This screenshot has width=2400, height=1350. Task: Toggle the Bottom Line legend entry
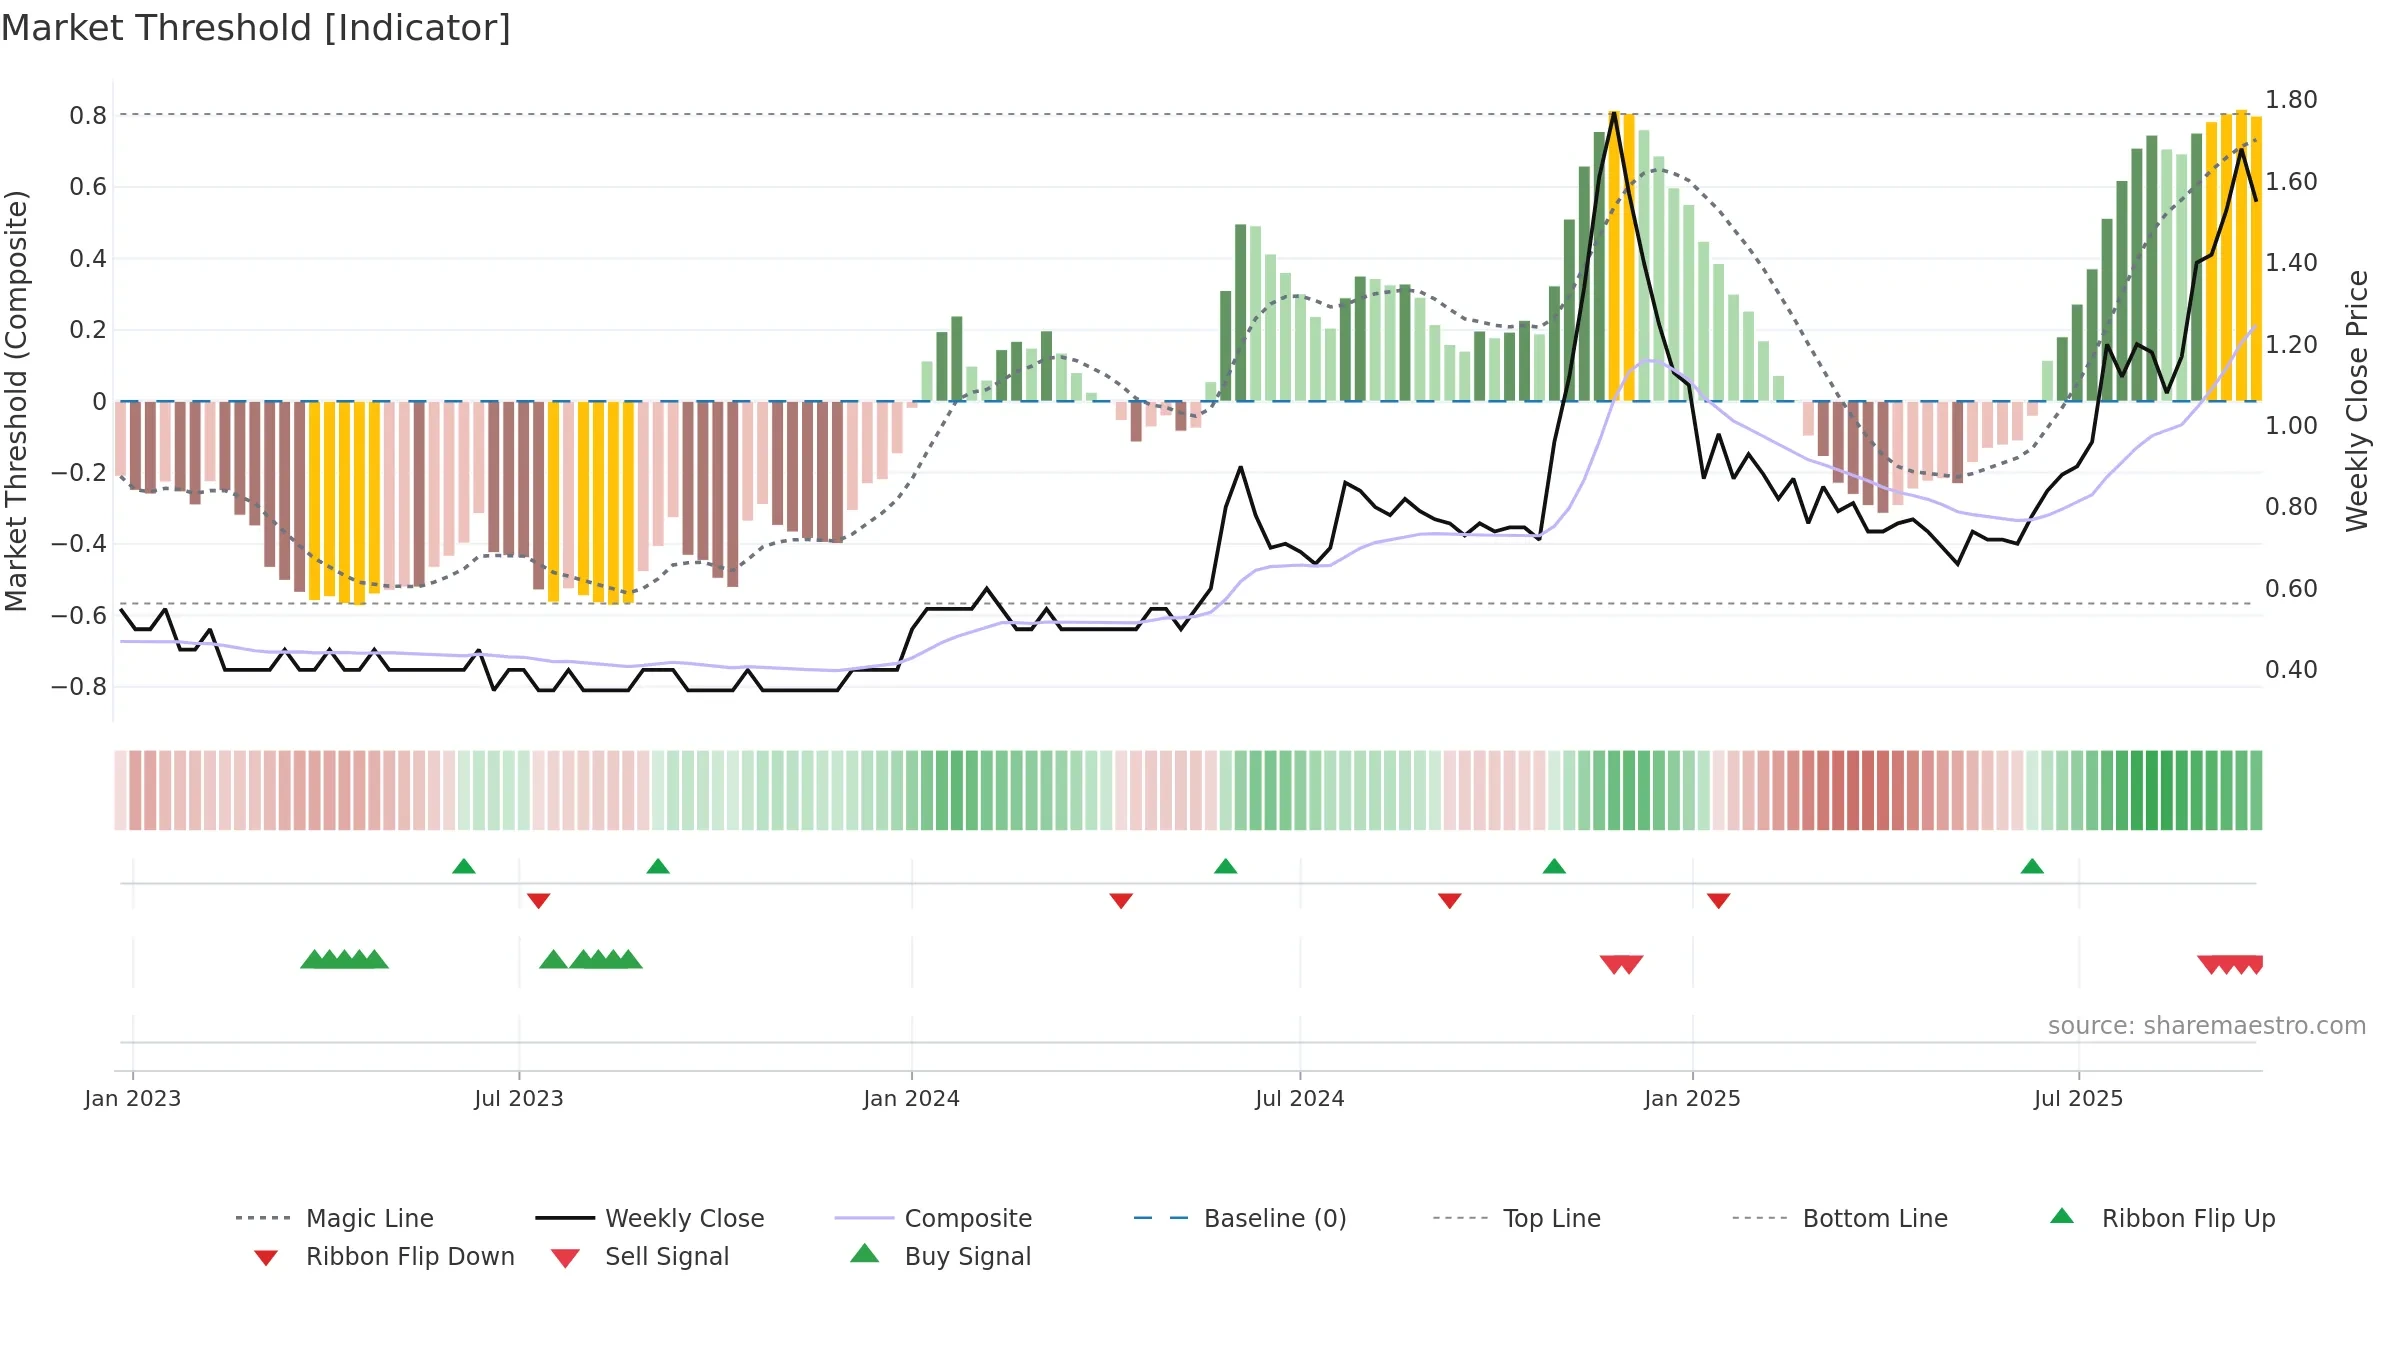pos(1840,1218)
